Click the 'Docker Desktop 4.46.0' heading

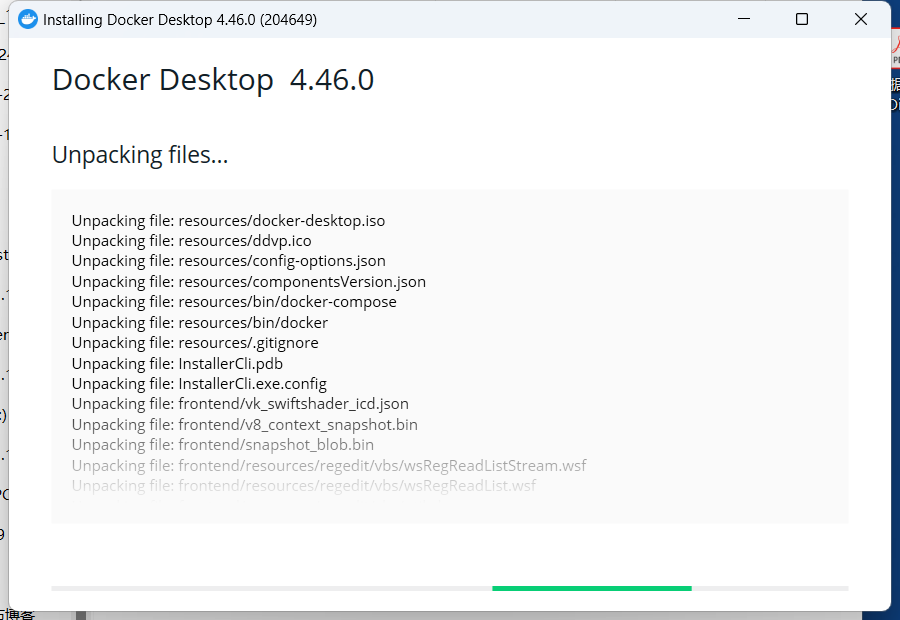click(213, 80)
